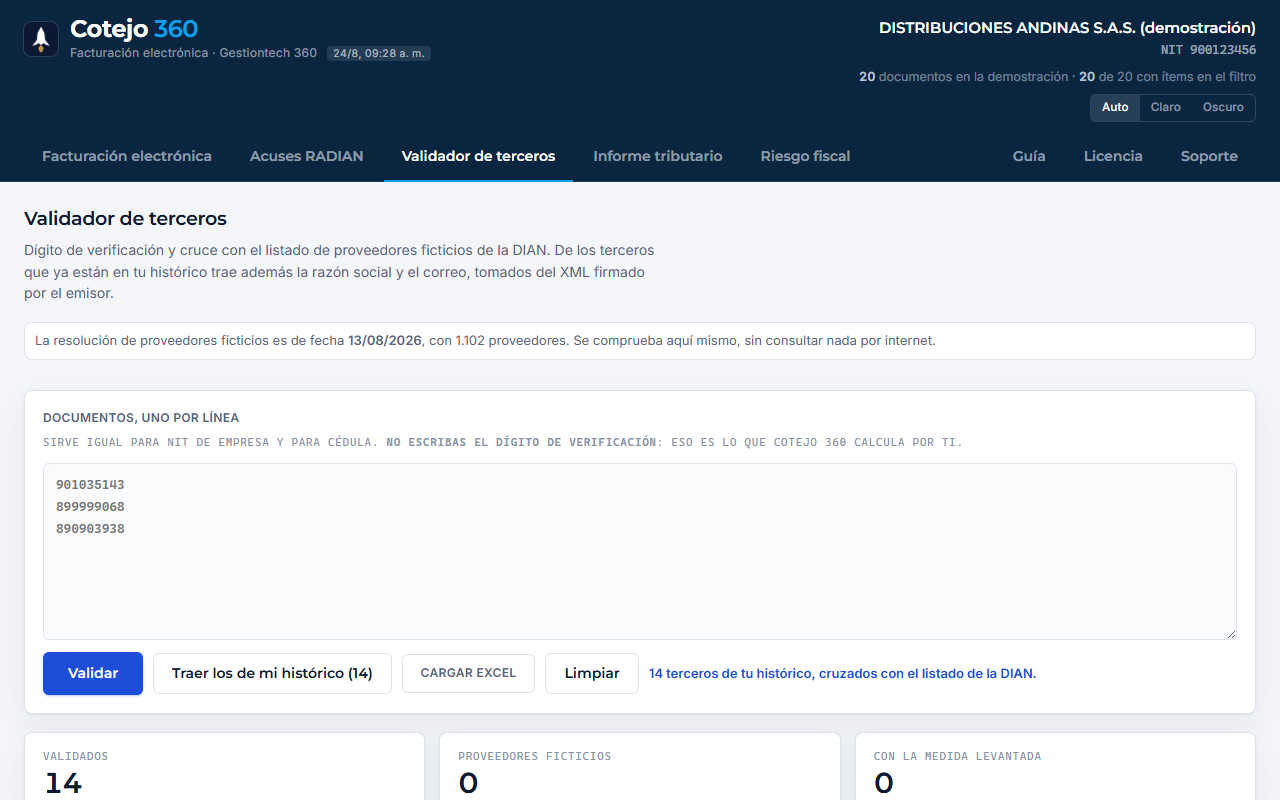Click the 890903938 line in the textarea
Viewport: 1280px width, 800px height.
pyautogui.click(x=90, y=529)
